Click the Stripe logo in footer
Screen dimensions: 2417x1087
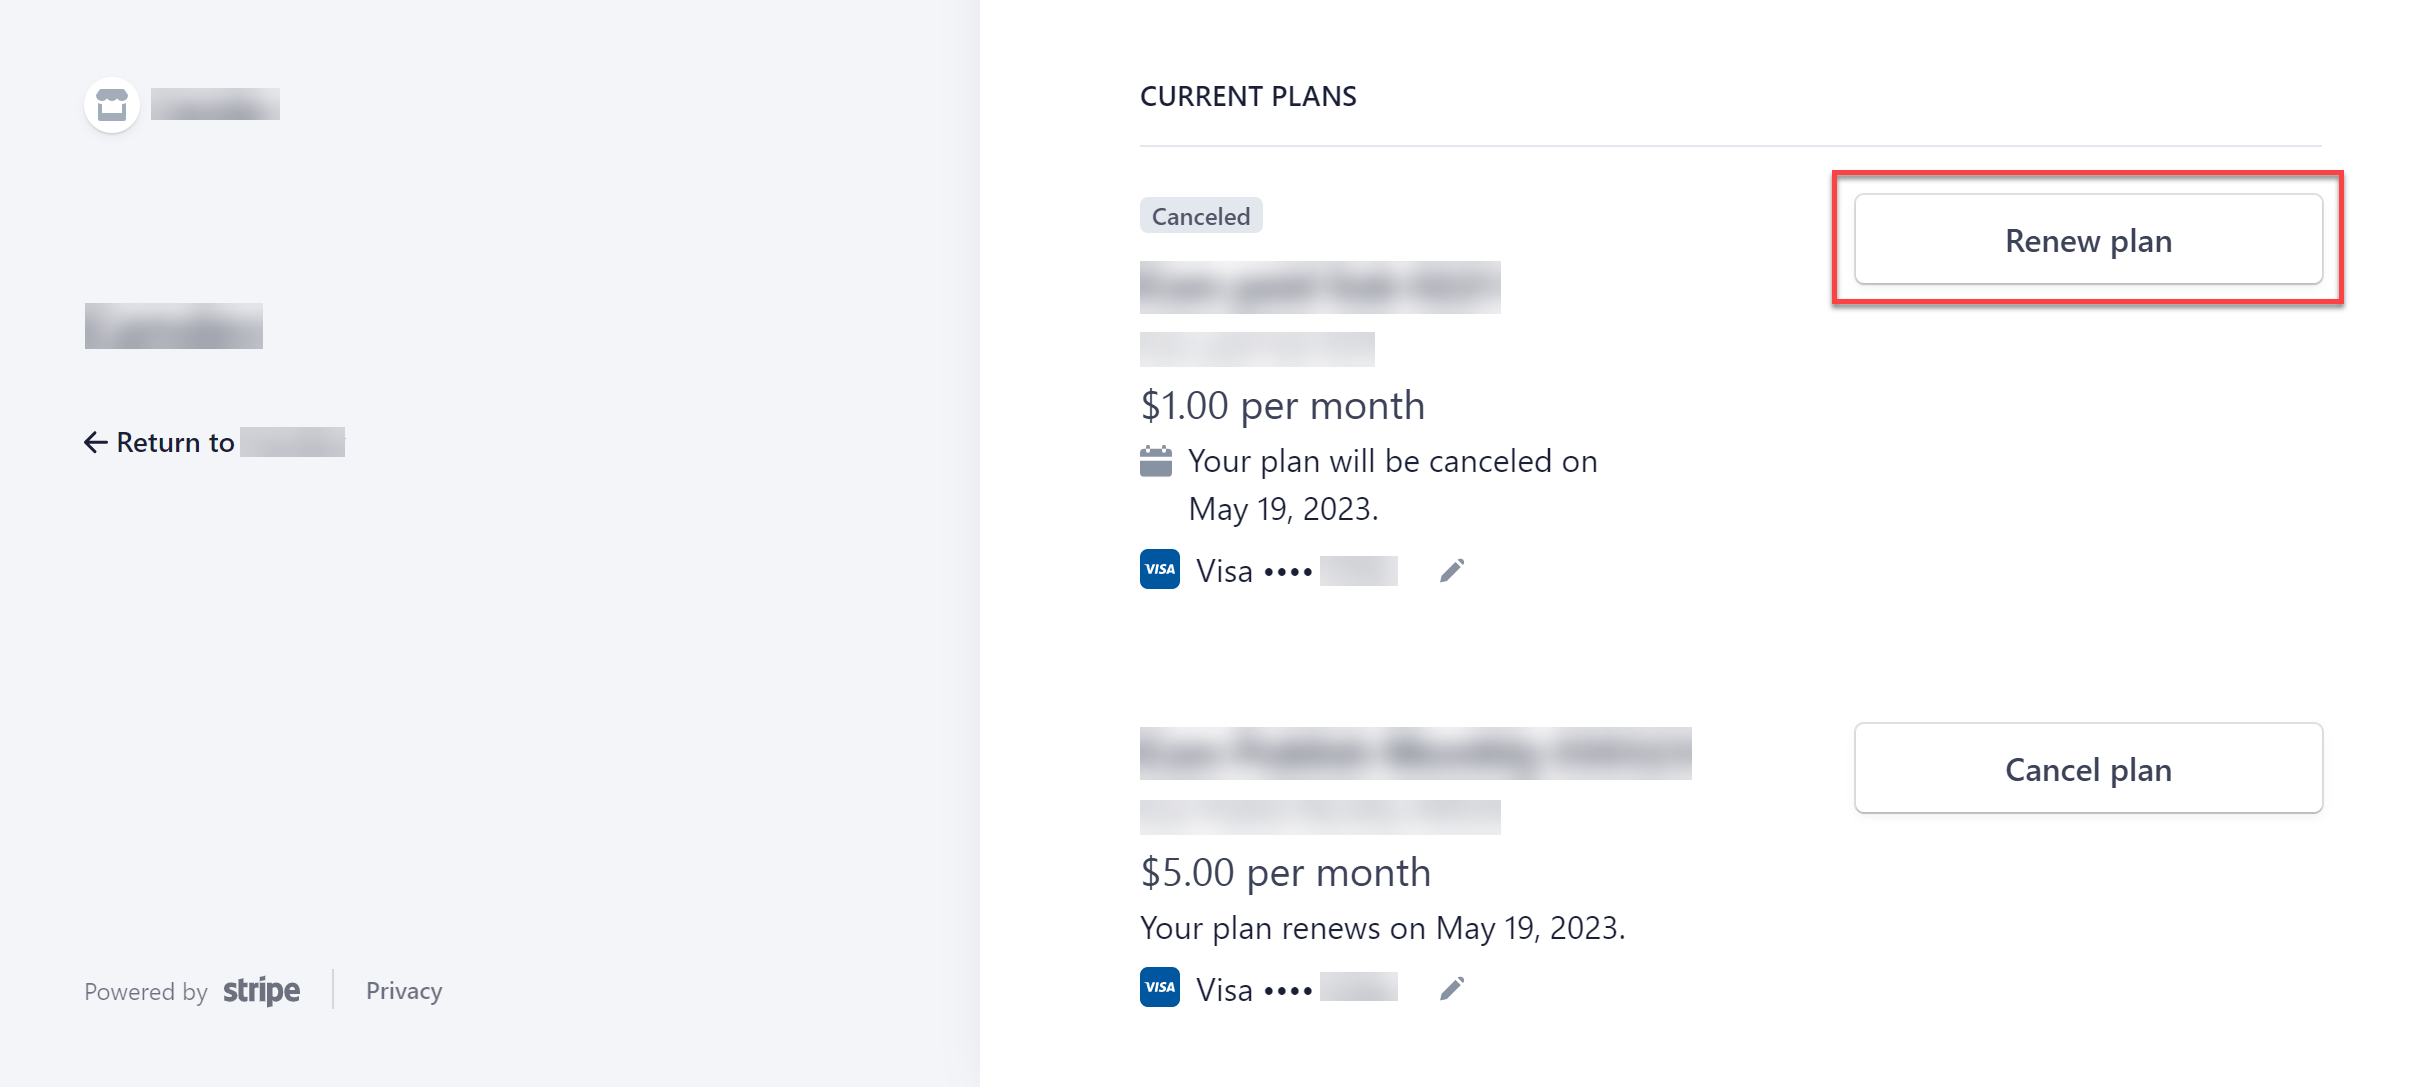(x=261, y=991)
